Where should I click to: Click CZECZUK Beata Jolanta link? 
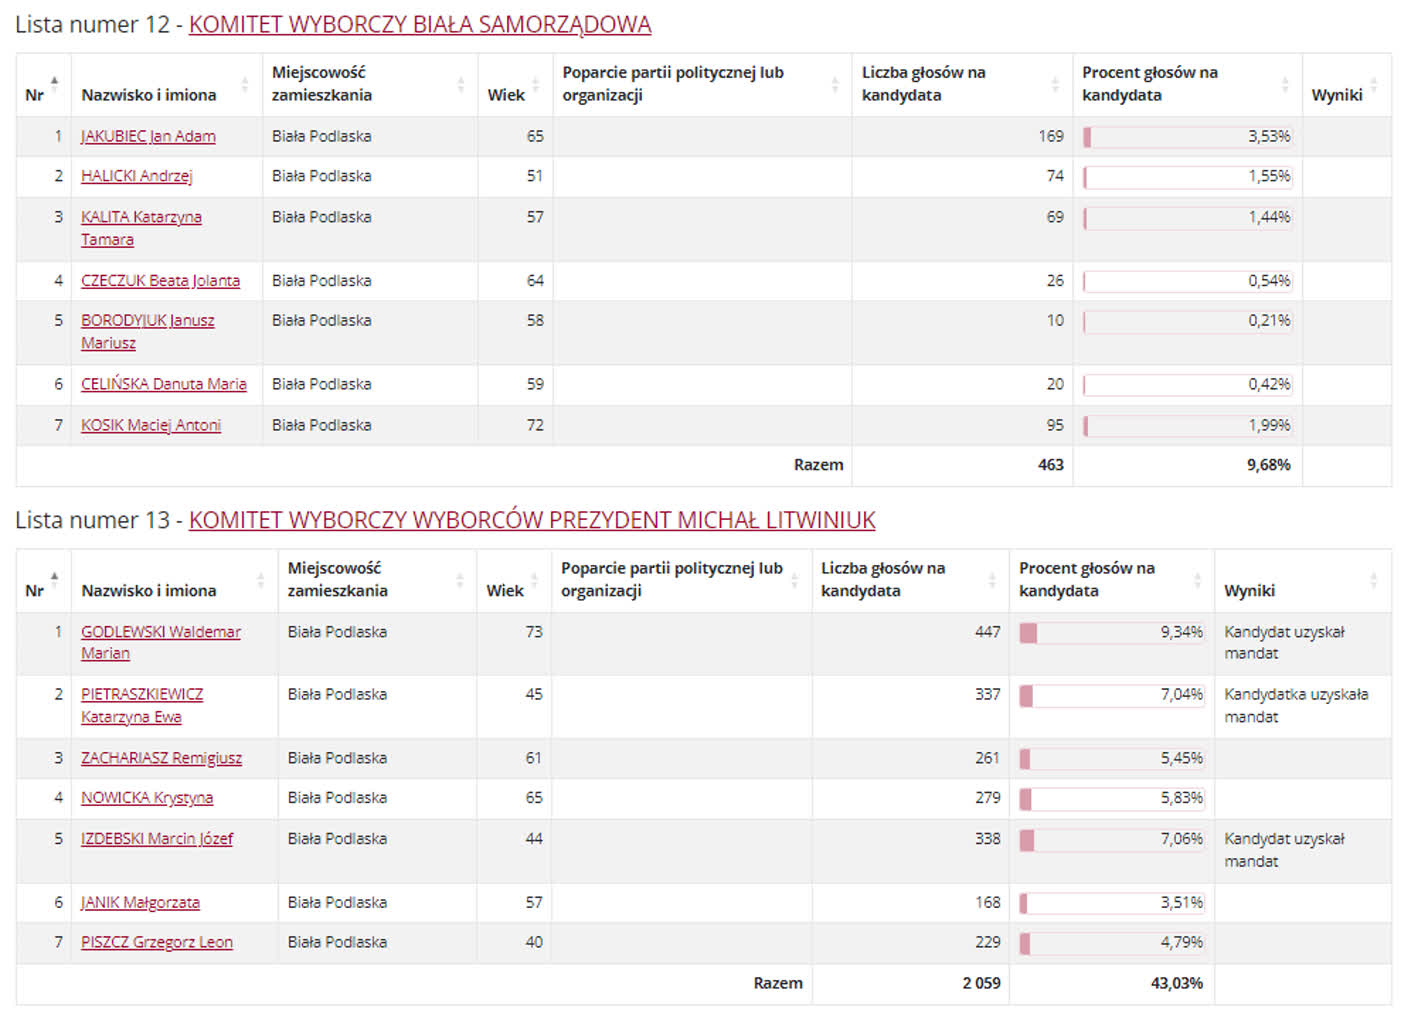(160, 281)
